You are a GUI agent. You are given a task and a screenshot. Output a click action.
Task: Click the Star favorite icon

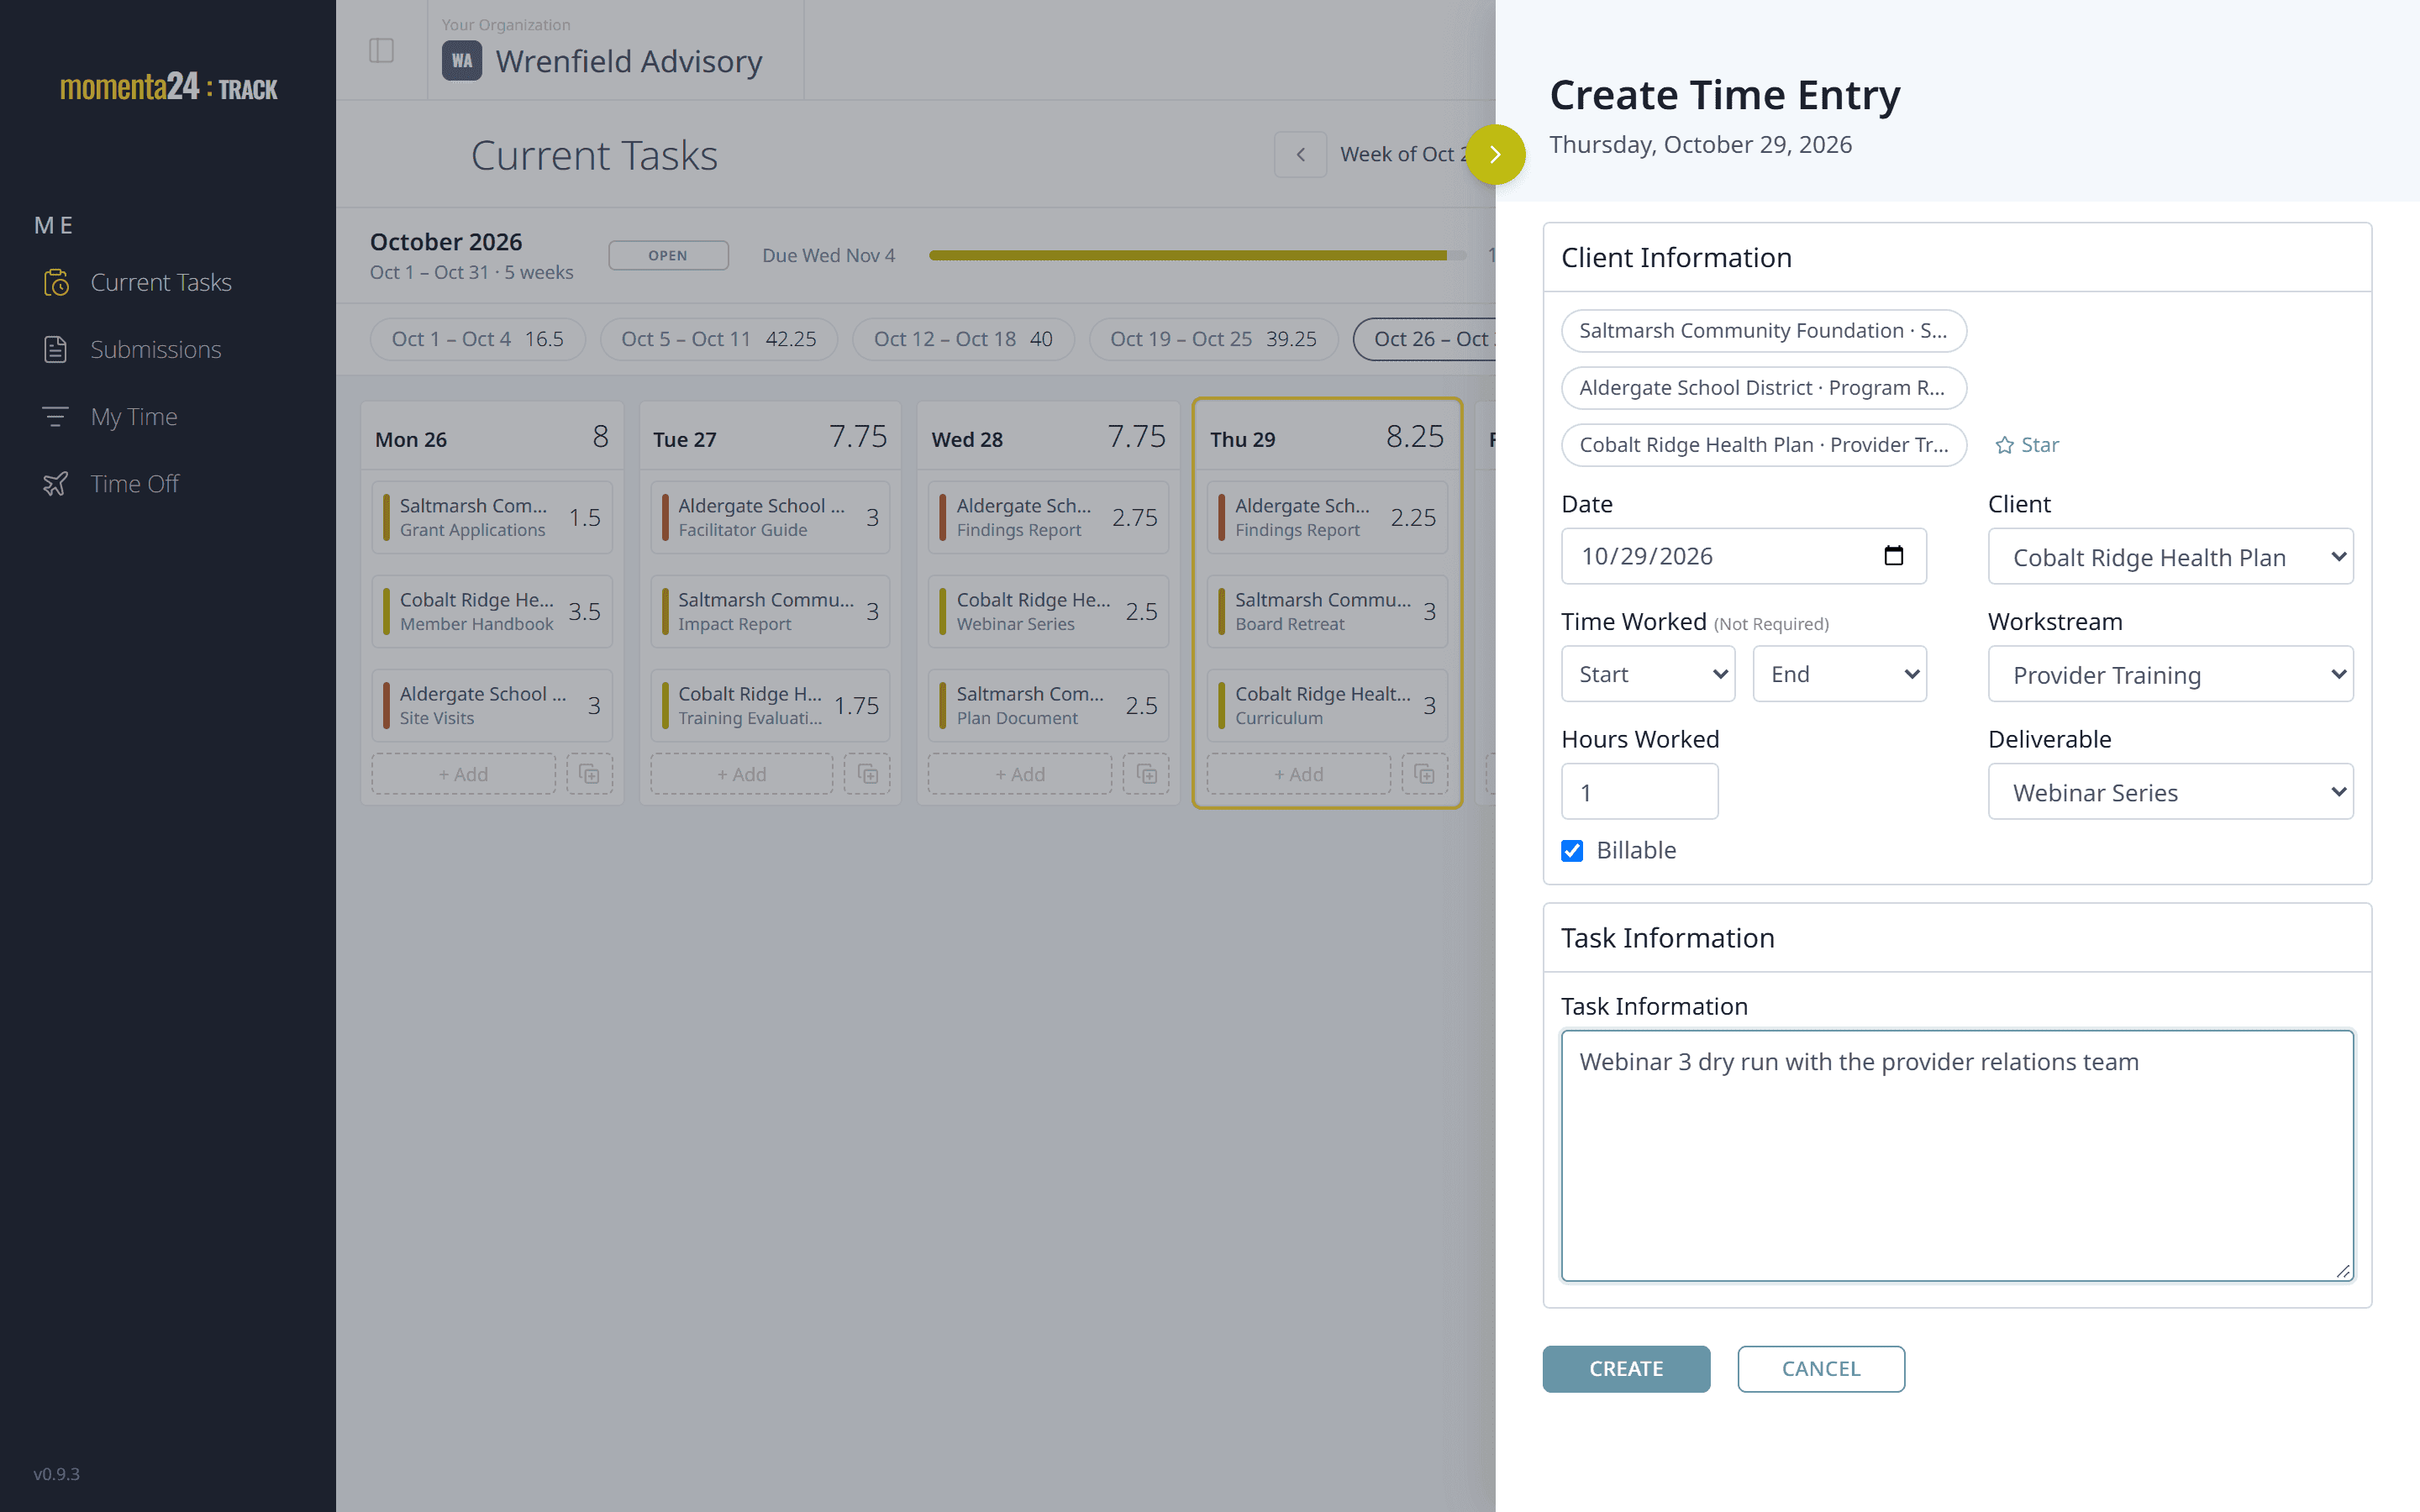coord(2027,445)
